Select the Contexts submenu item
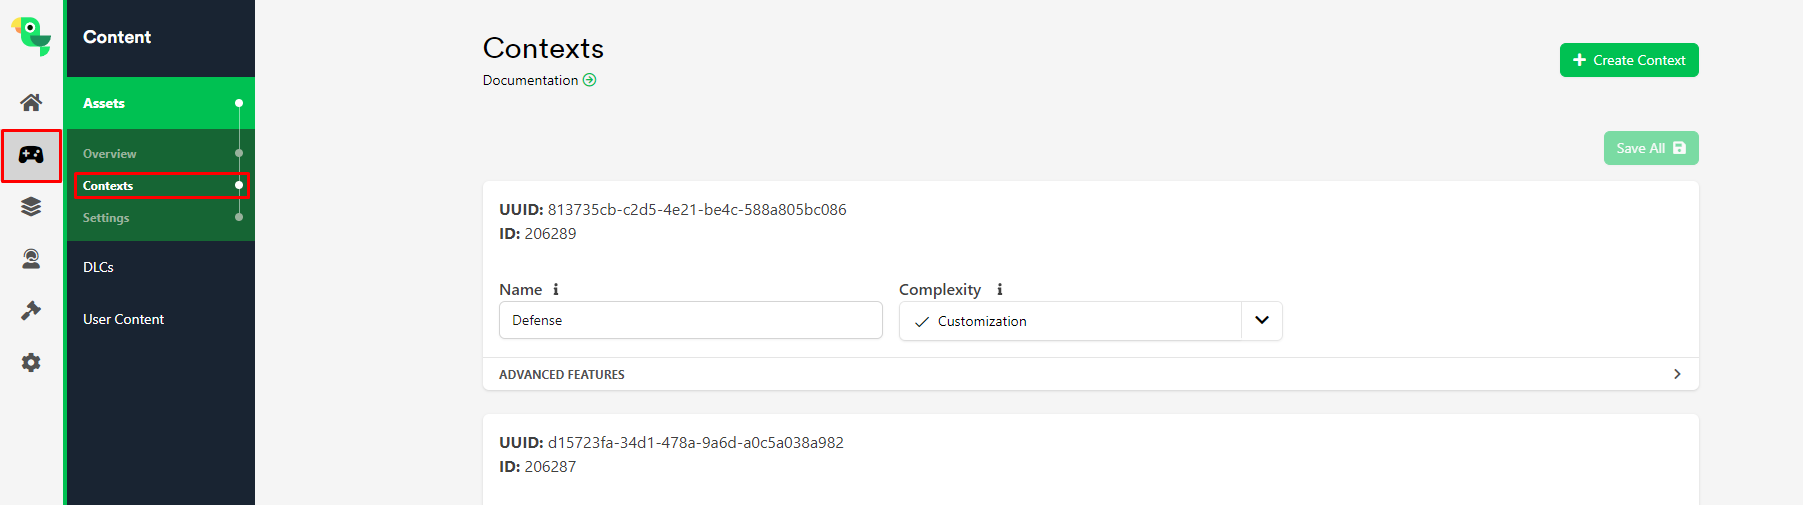The image size is (1803, 505). pyautogui.click(x=108, y=186)
